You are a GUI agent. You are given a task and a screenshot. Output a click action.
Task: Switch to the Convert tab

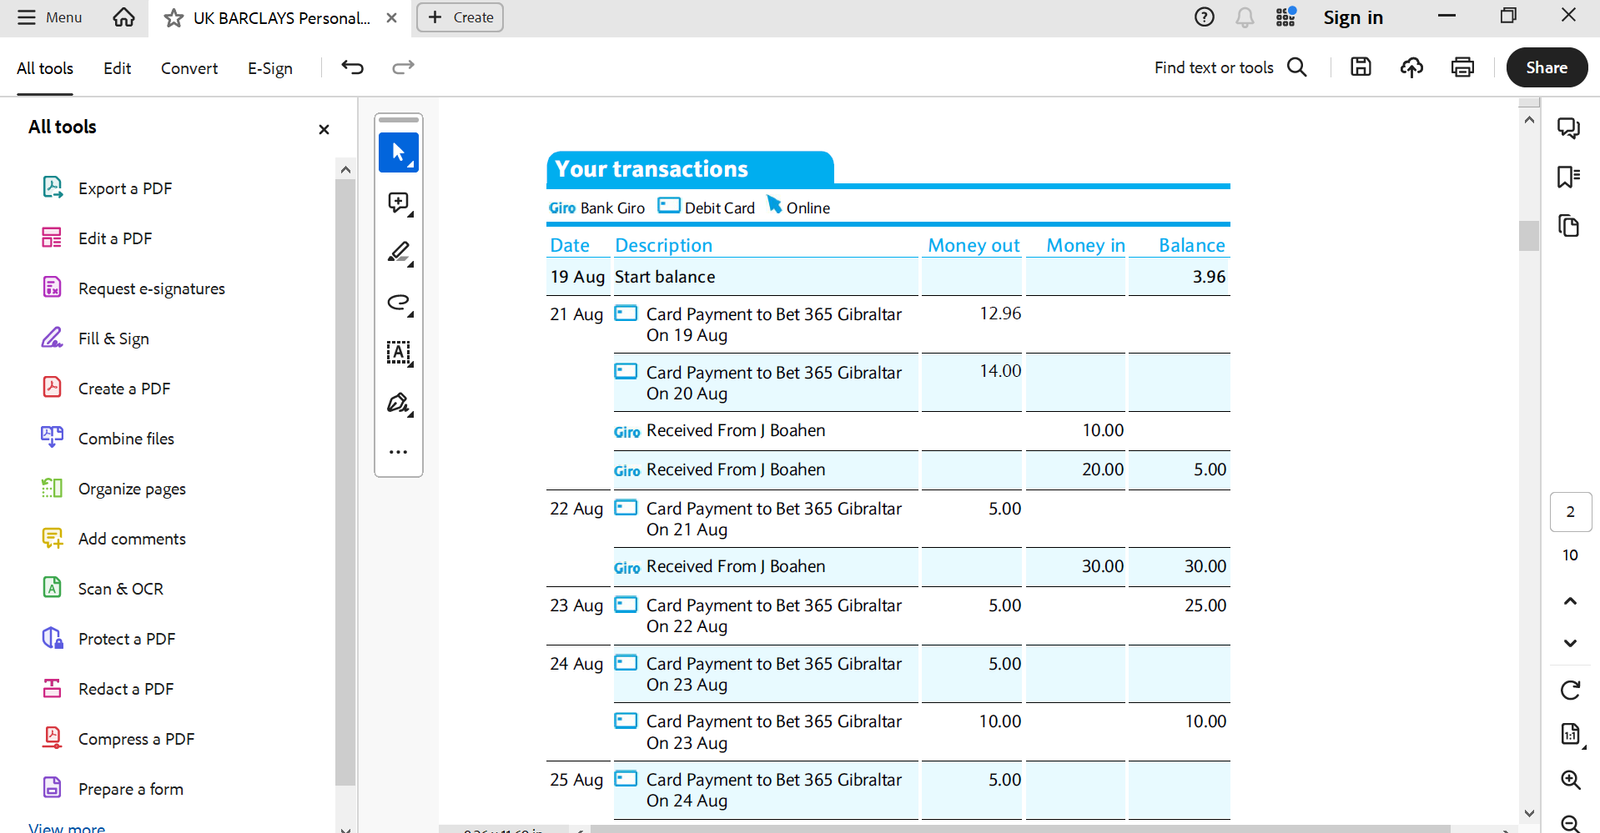(x=189, y=68)
